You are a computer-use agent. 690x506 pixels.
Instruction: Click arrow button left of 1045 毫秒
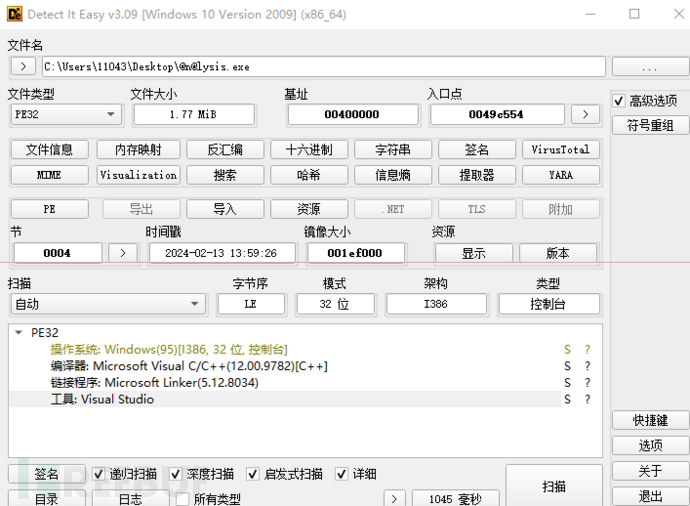click(394, 499)
